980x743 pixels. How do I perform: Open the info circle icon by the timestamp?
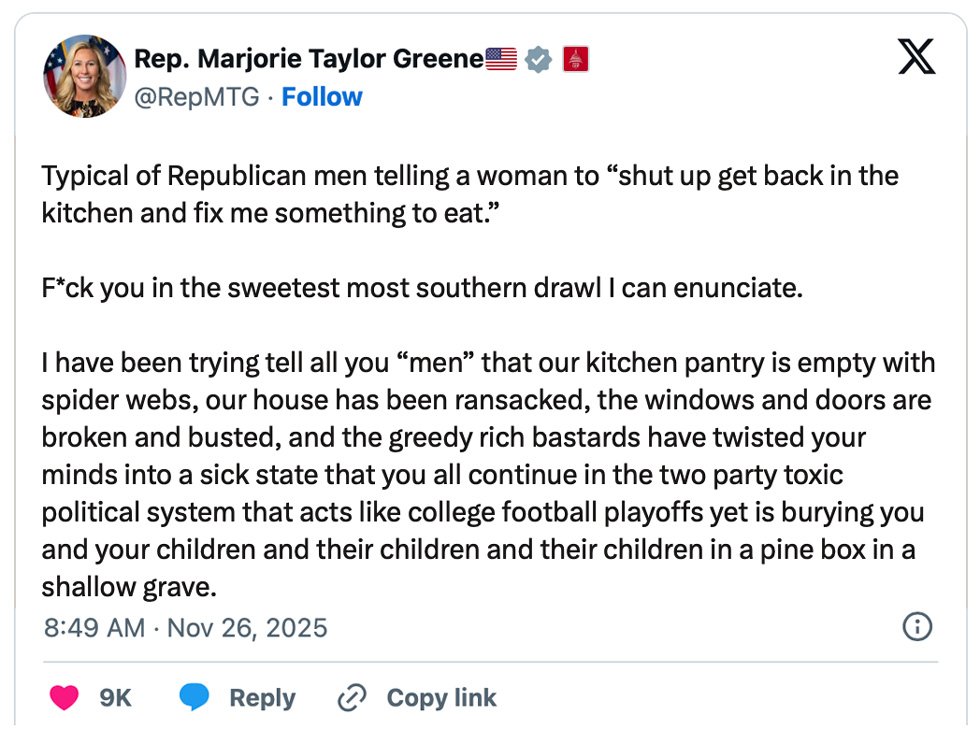click(x=917, y=627)
